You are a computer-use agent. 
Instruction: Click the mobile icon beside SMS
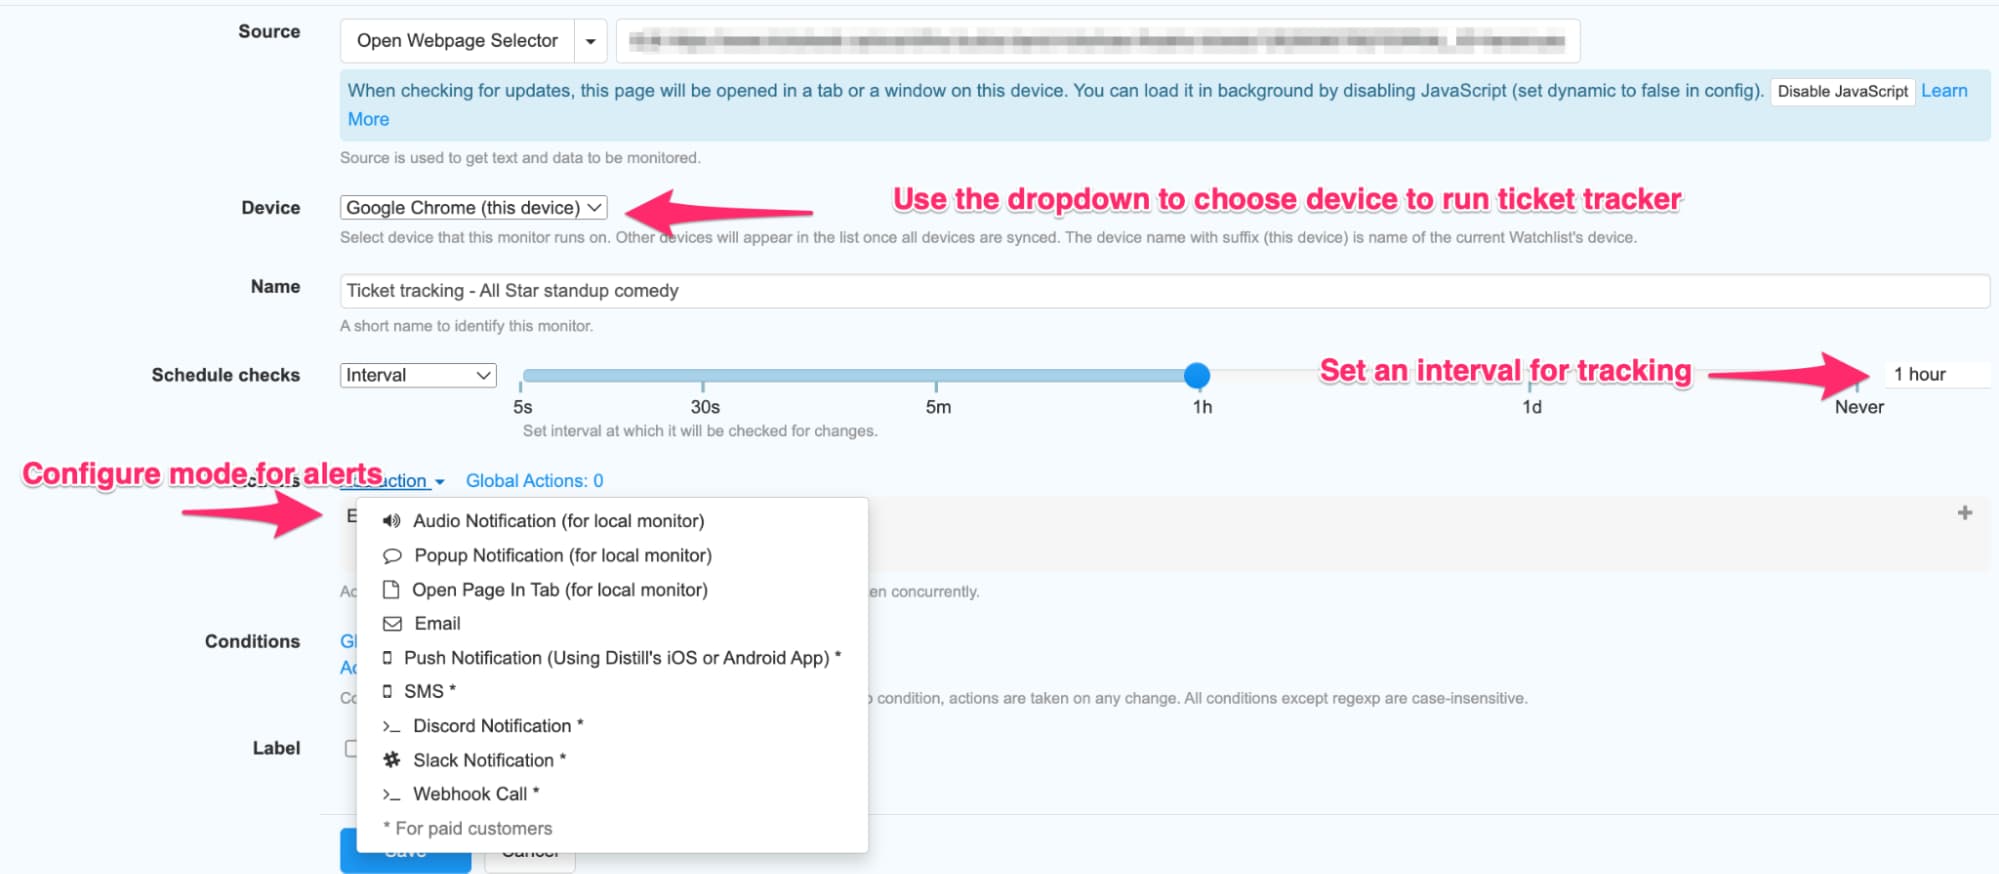[387, 692]
